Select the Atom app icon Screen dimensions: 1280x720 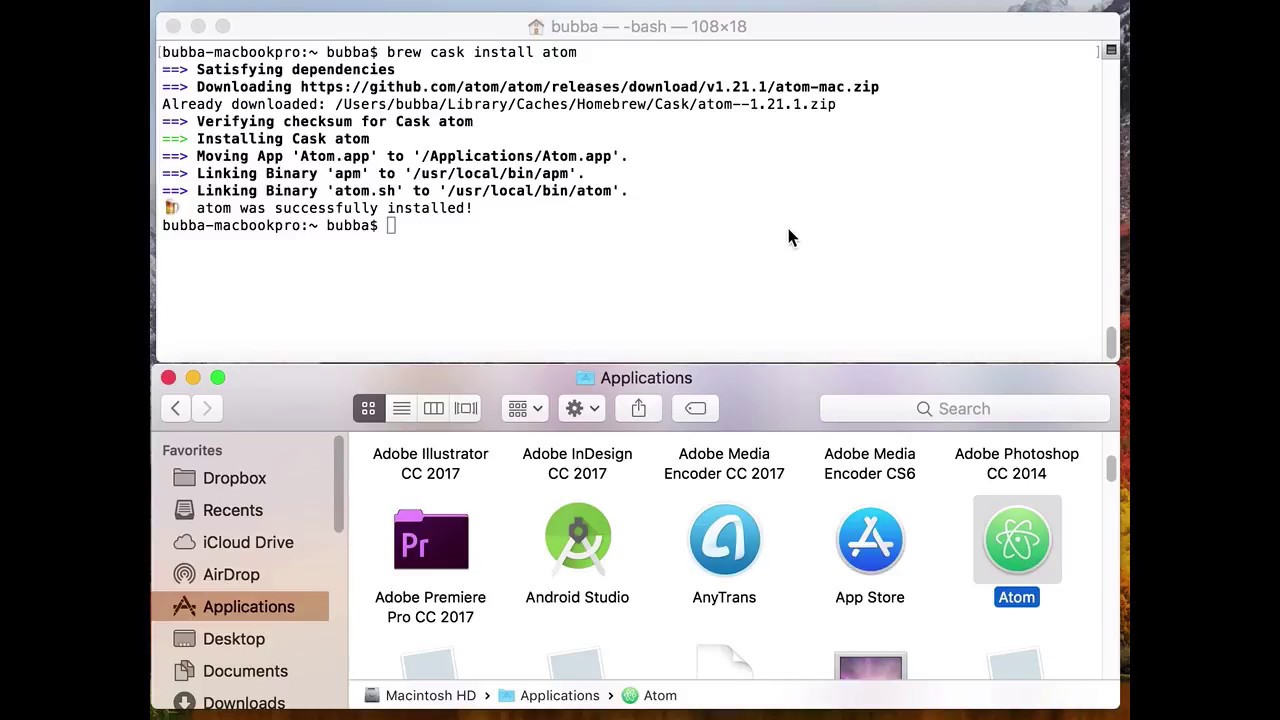click(x=1017, y=540)
